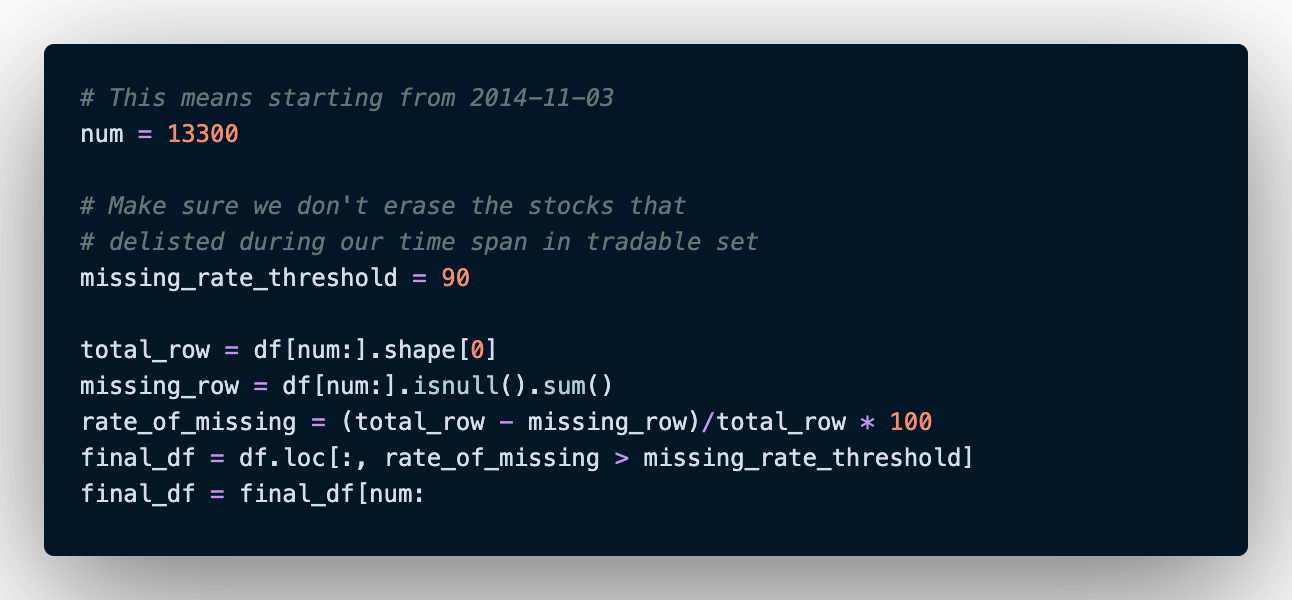Click the orange number 100
Image resolution: width=1292 pixels, height=600 pixels.
(x=910, y=422)
